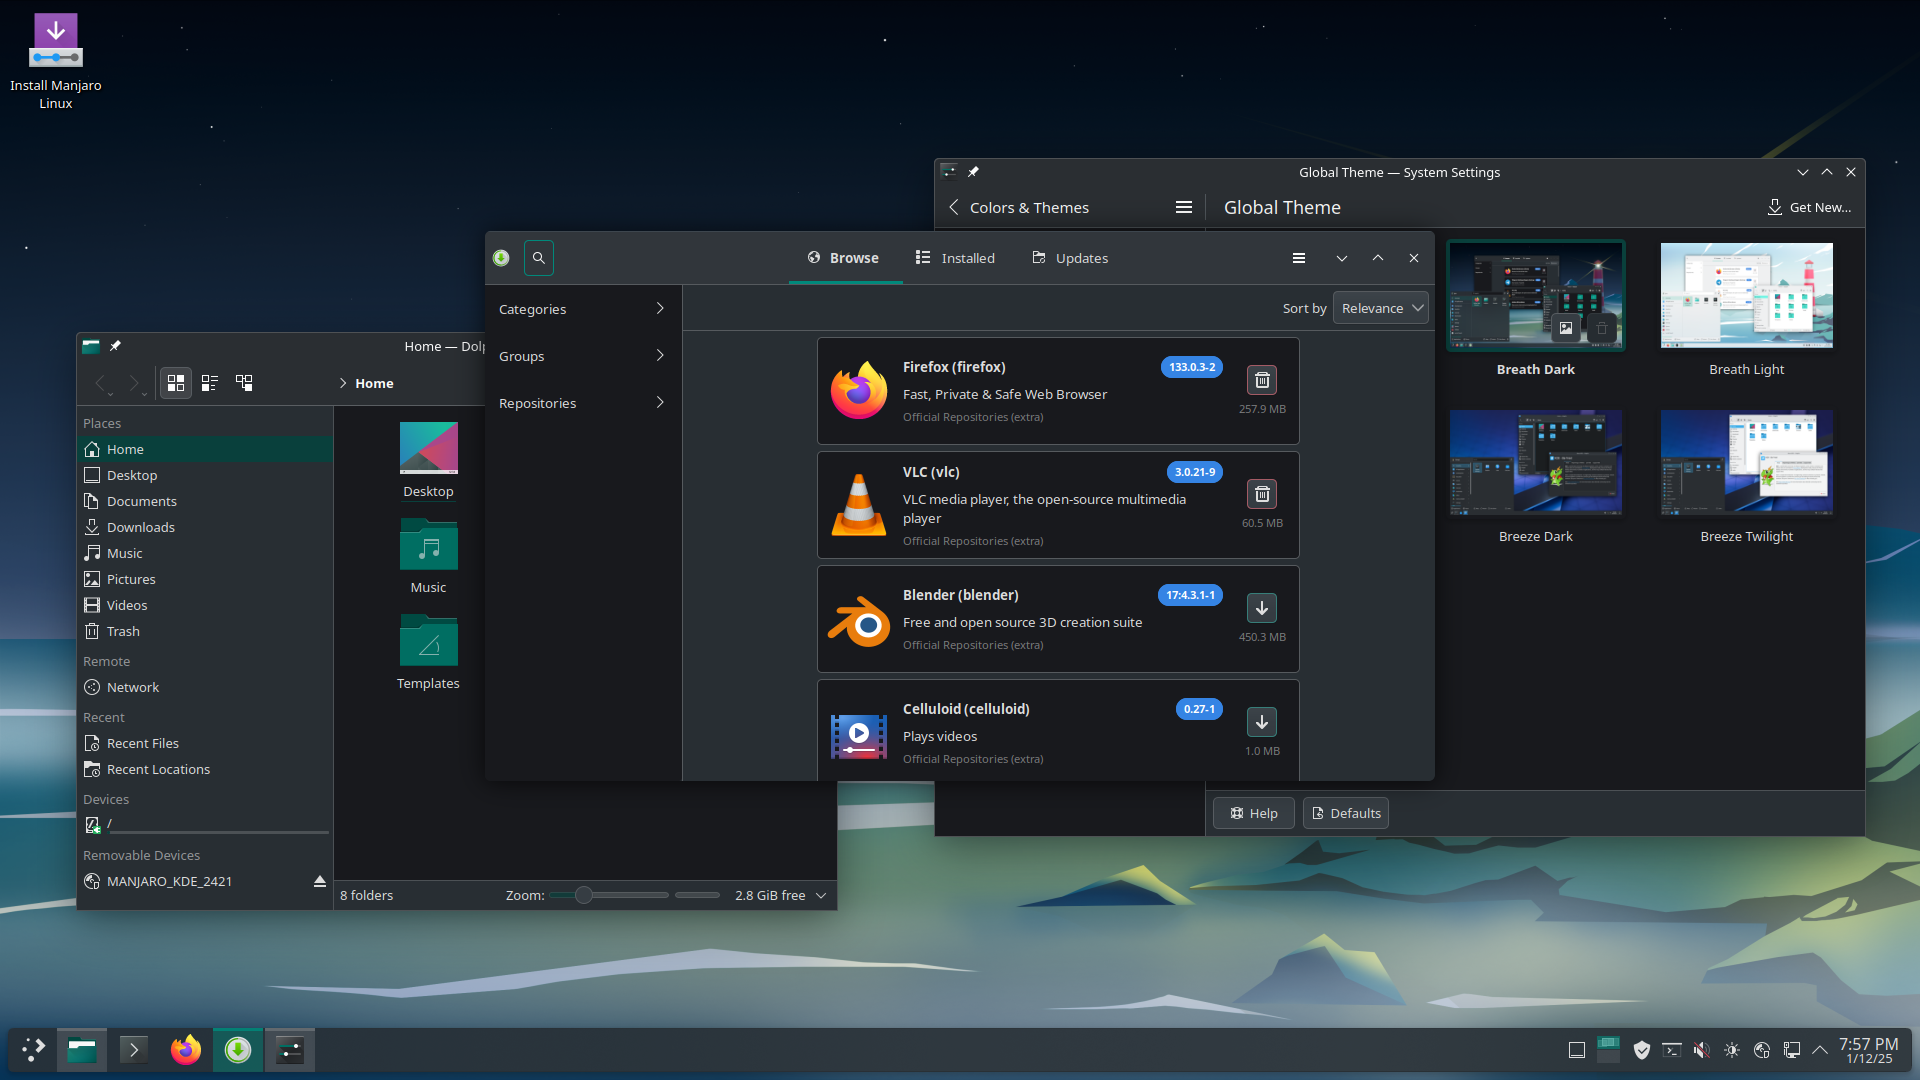Open the Pamac hamburger menu
1920x1080 pixels.
click(1299, 258)
